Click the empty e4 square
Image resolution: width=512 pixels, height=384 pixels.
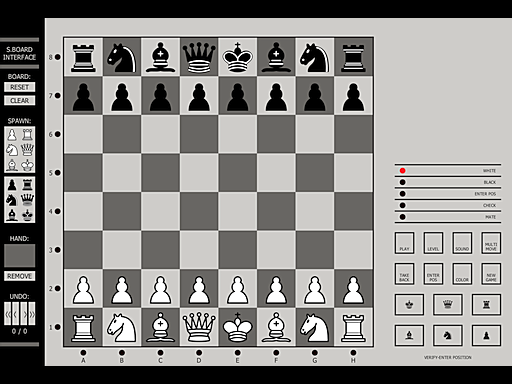pyautogui.click(x=238, y=211)
